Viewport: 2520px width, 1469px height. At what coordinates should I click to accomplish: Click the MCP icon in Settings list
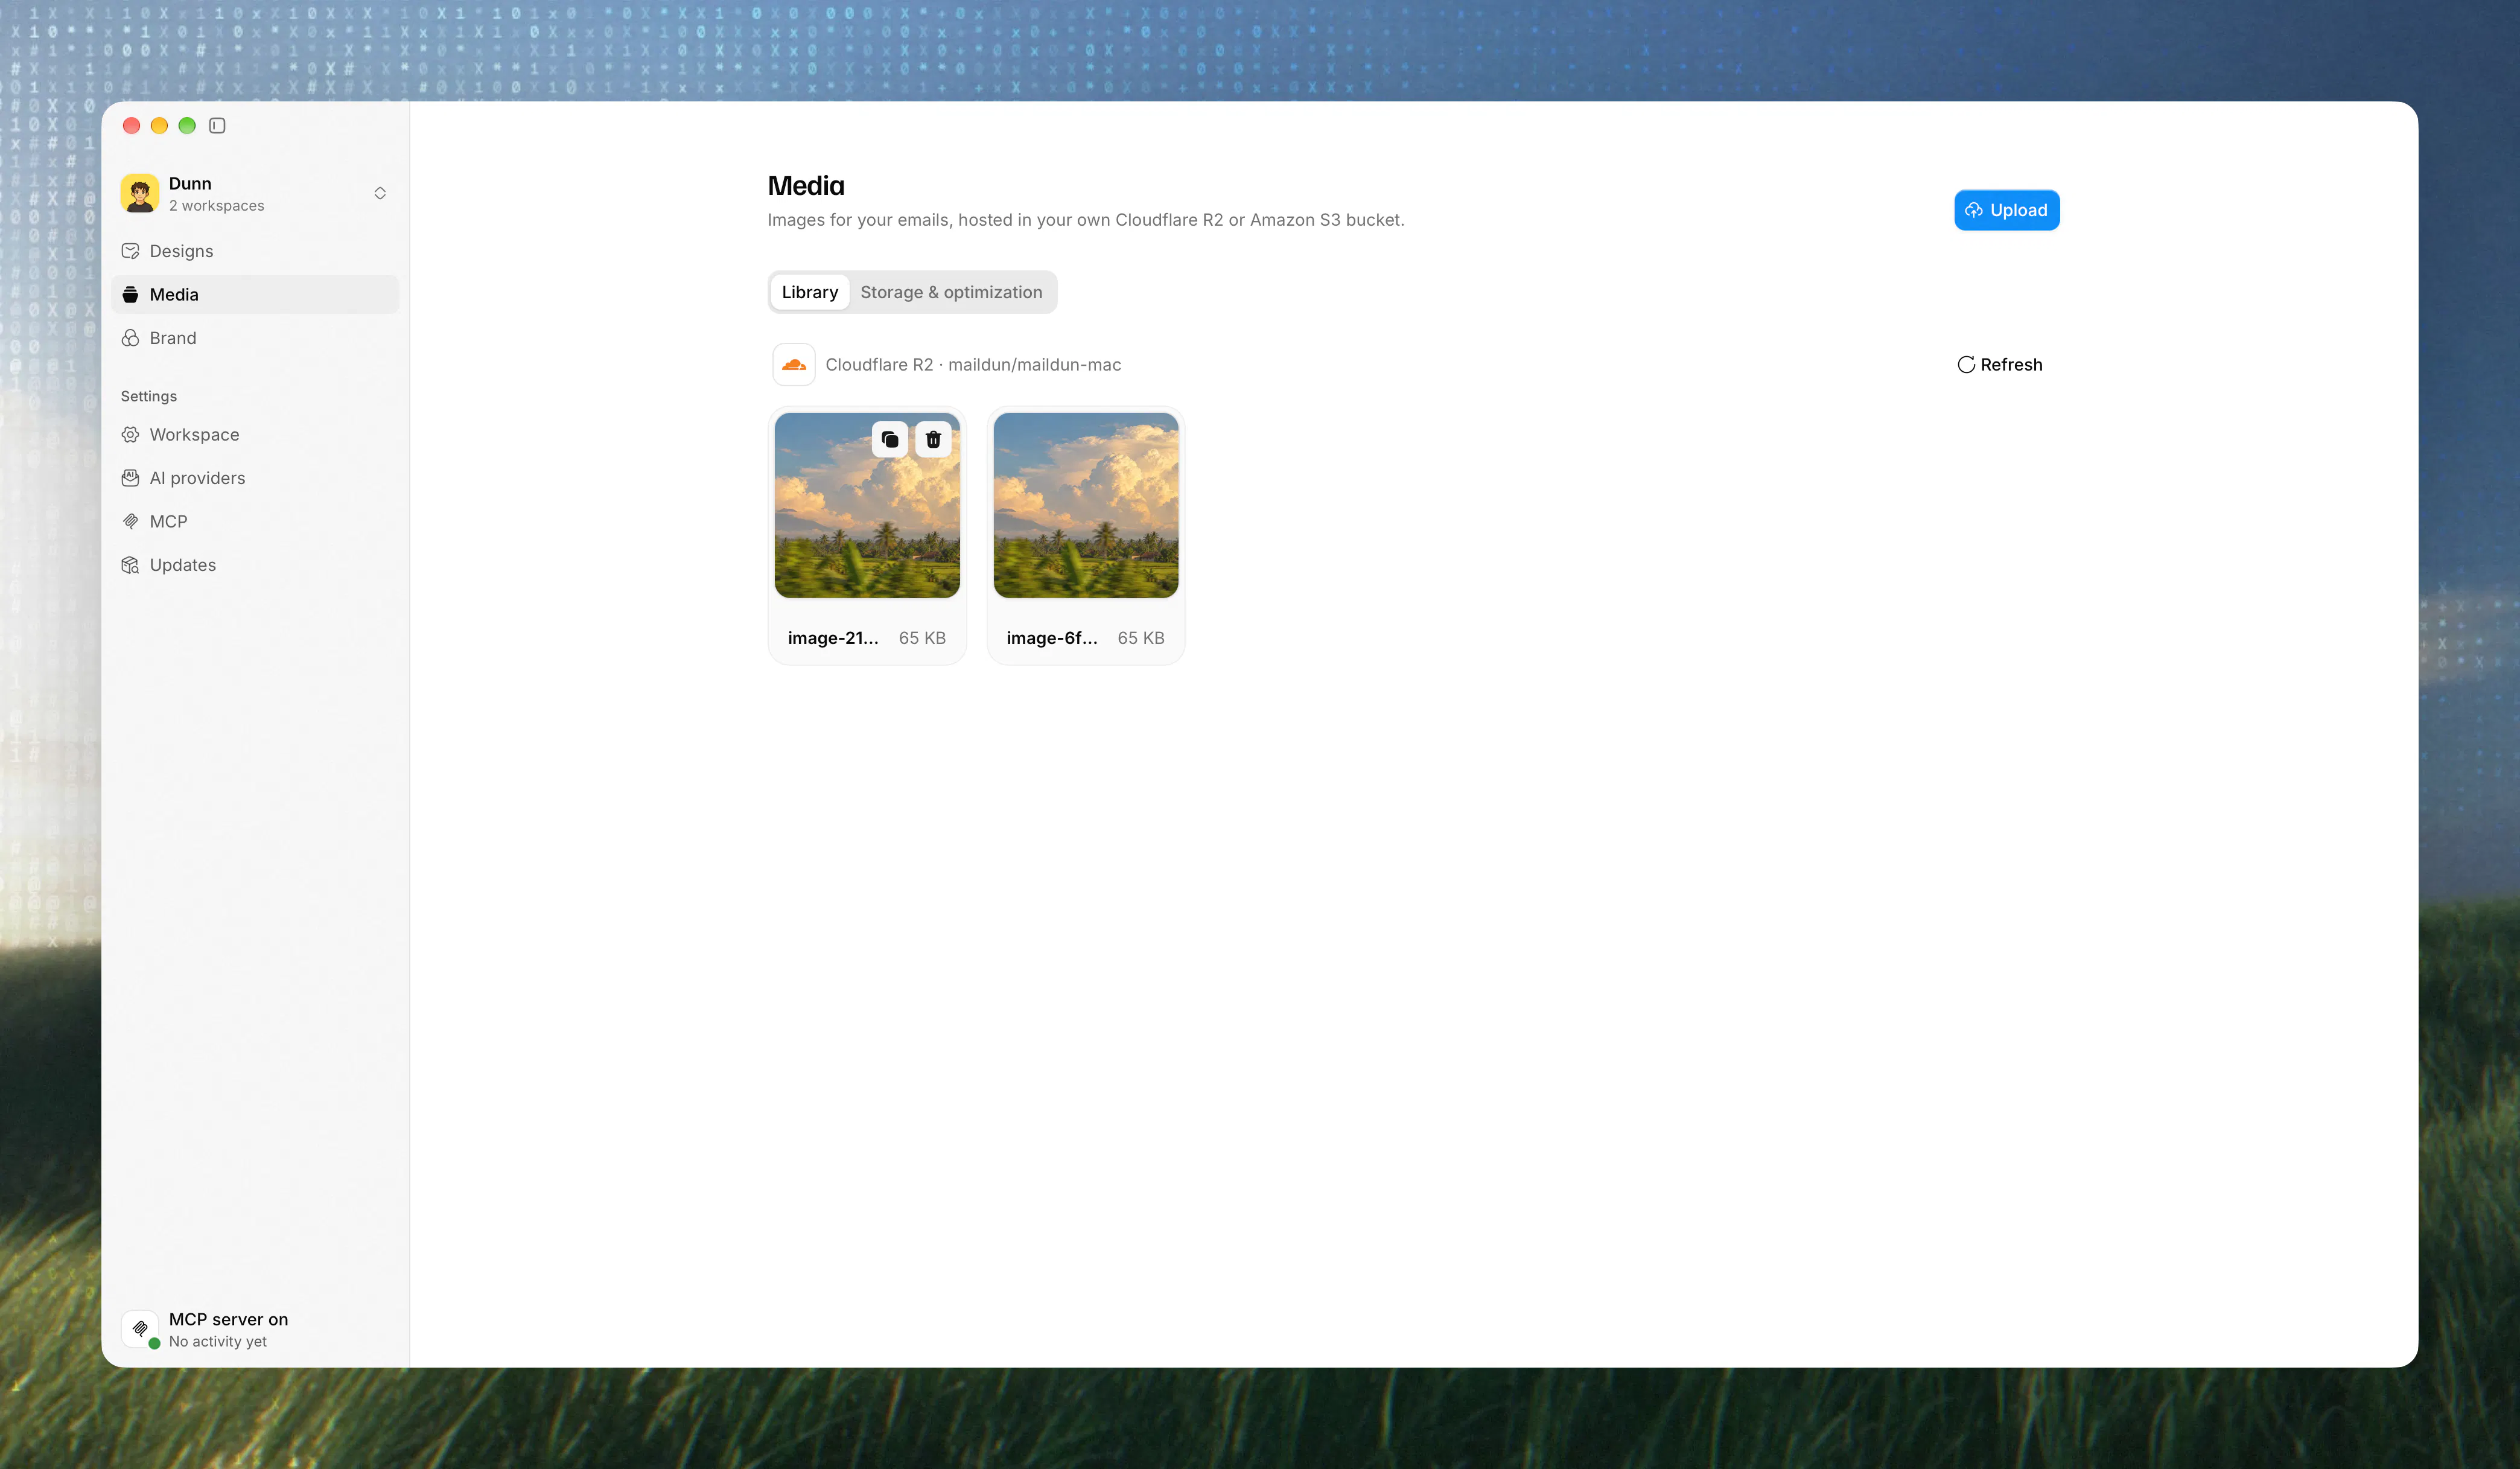coord(130,521)
